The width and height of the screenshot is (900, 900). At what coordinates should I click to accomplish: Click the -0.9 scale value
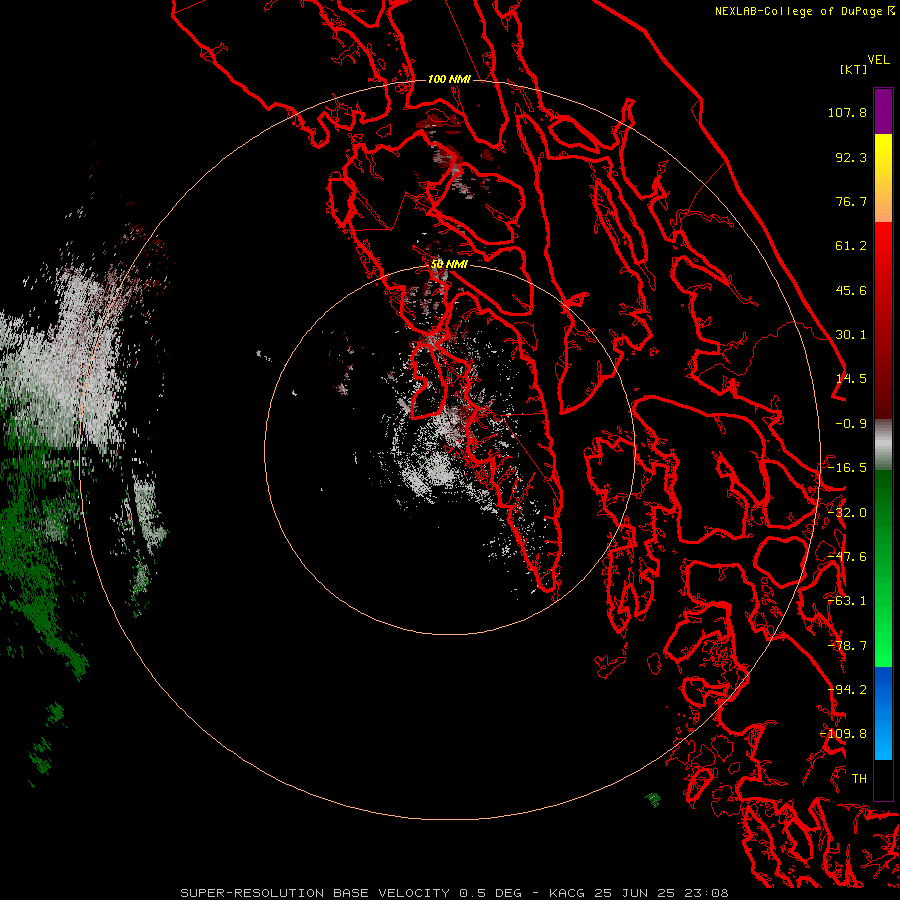coord(851,424)
